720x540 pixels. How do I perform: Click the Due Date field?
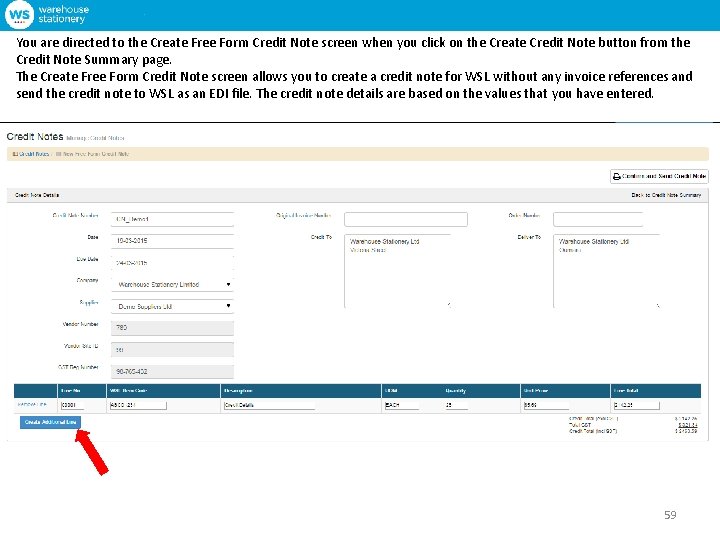point(172,263)
